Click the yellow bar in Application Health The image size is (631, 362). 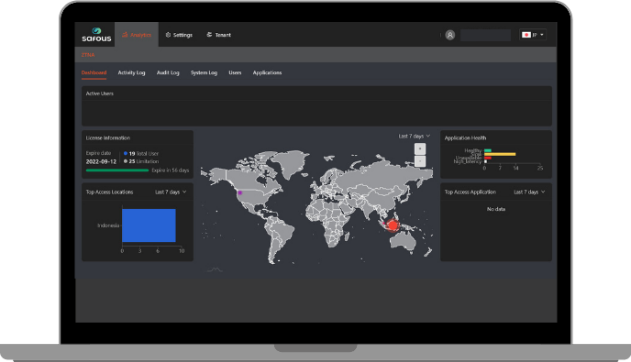500,154
